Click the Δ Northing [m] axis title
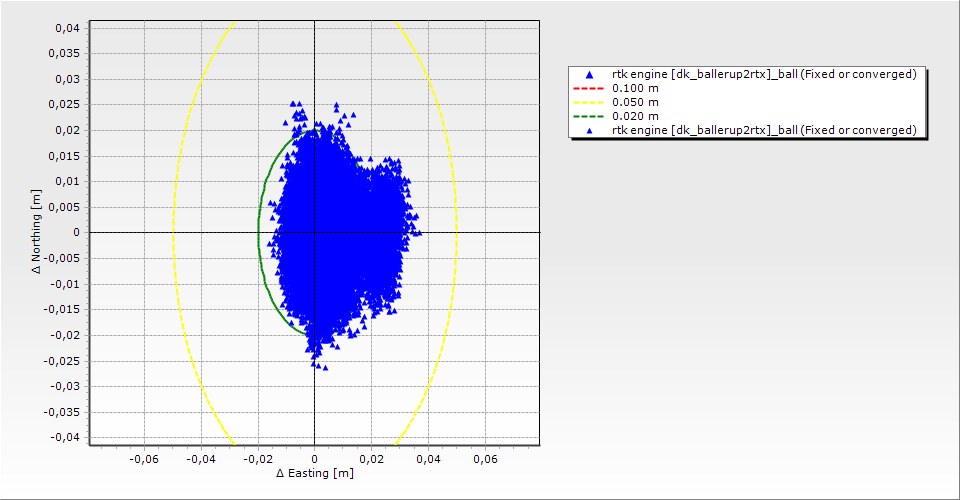This screenshot has height=500, width=960. click(x=37, y=233)
